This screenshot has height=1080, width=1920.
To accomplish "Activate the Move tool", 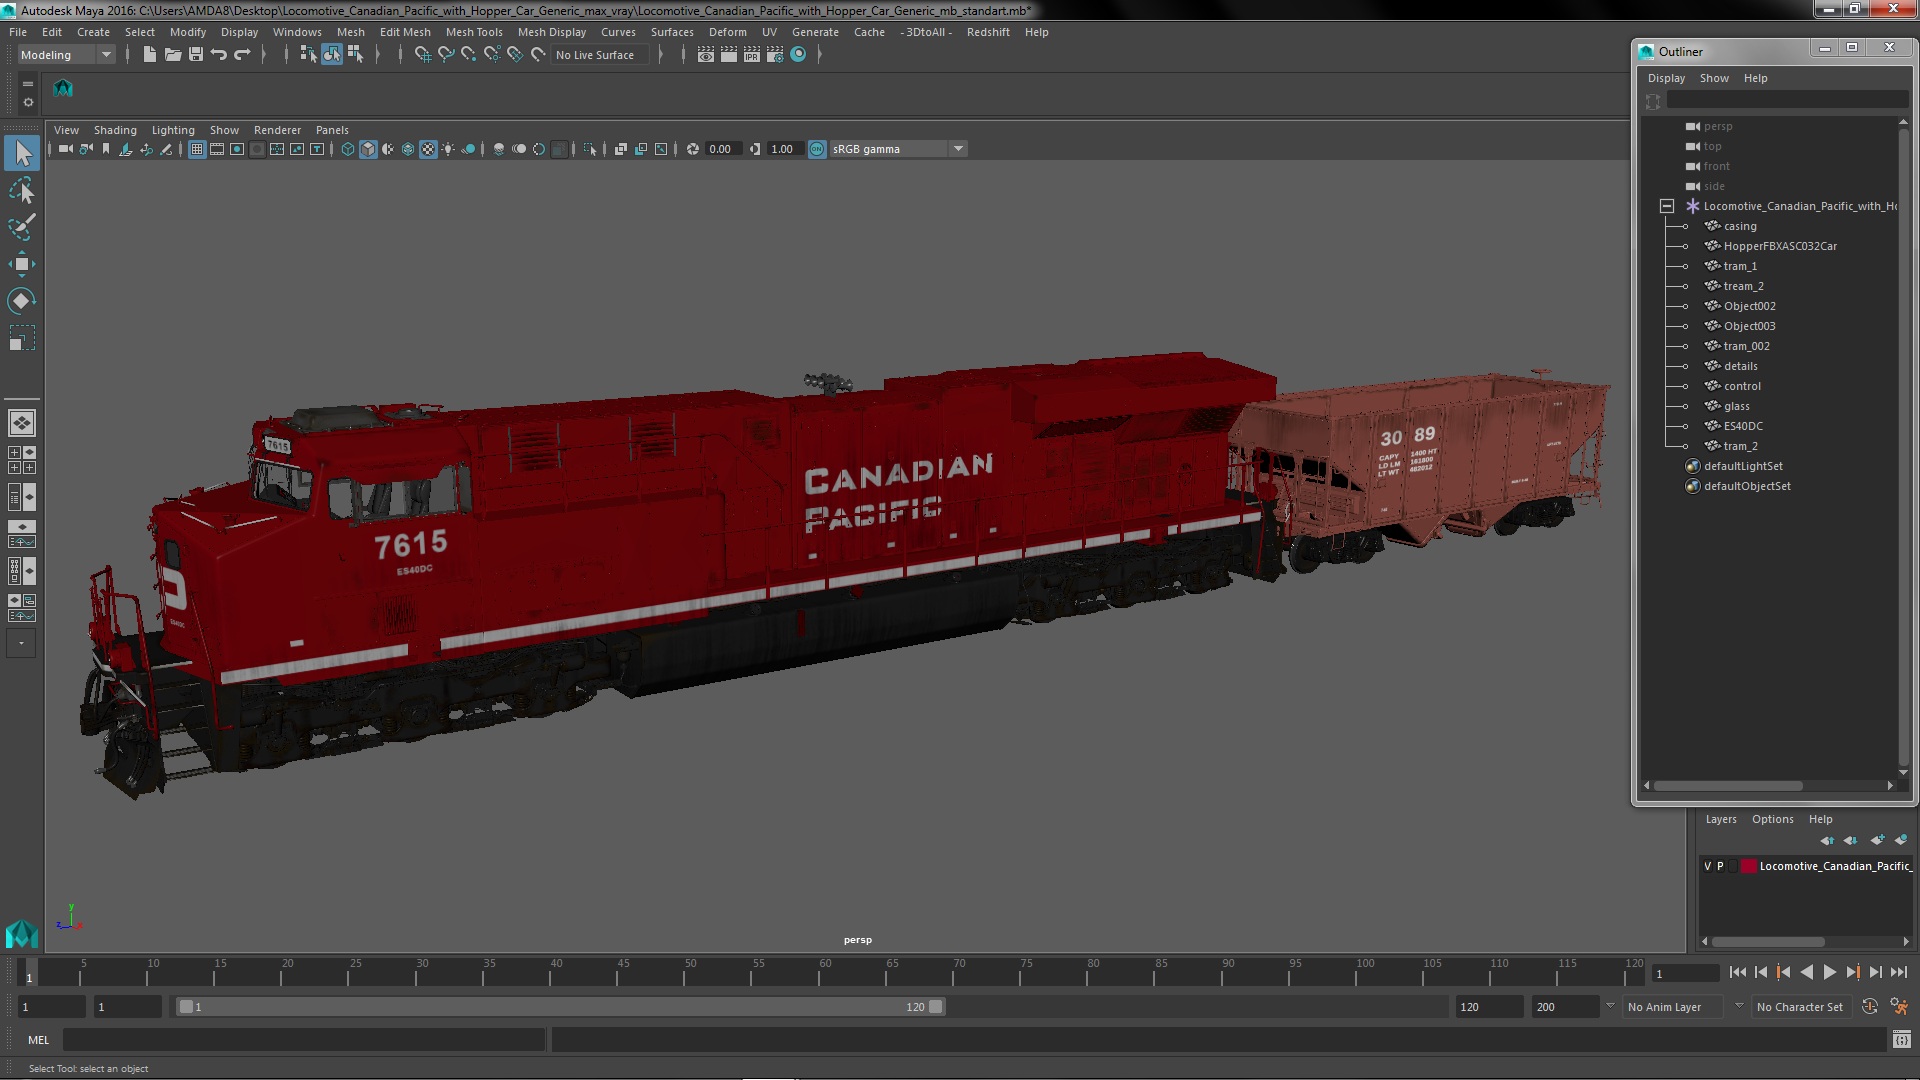I will (22, 264).
